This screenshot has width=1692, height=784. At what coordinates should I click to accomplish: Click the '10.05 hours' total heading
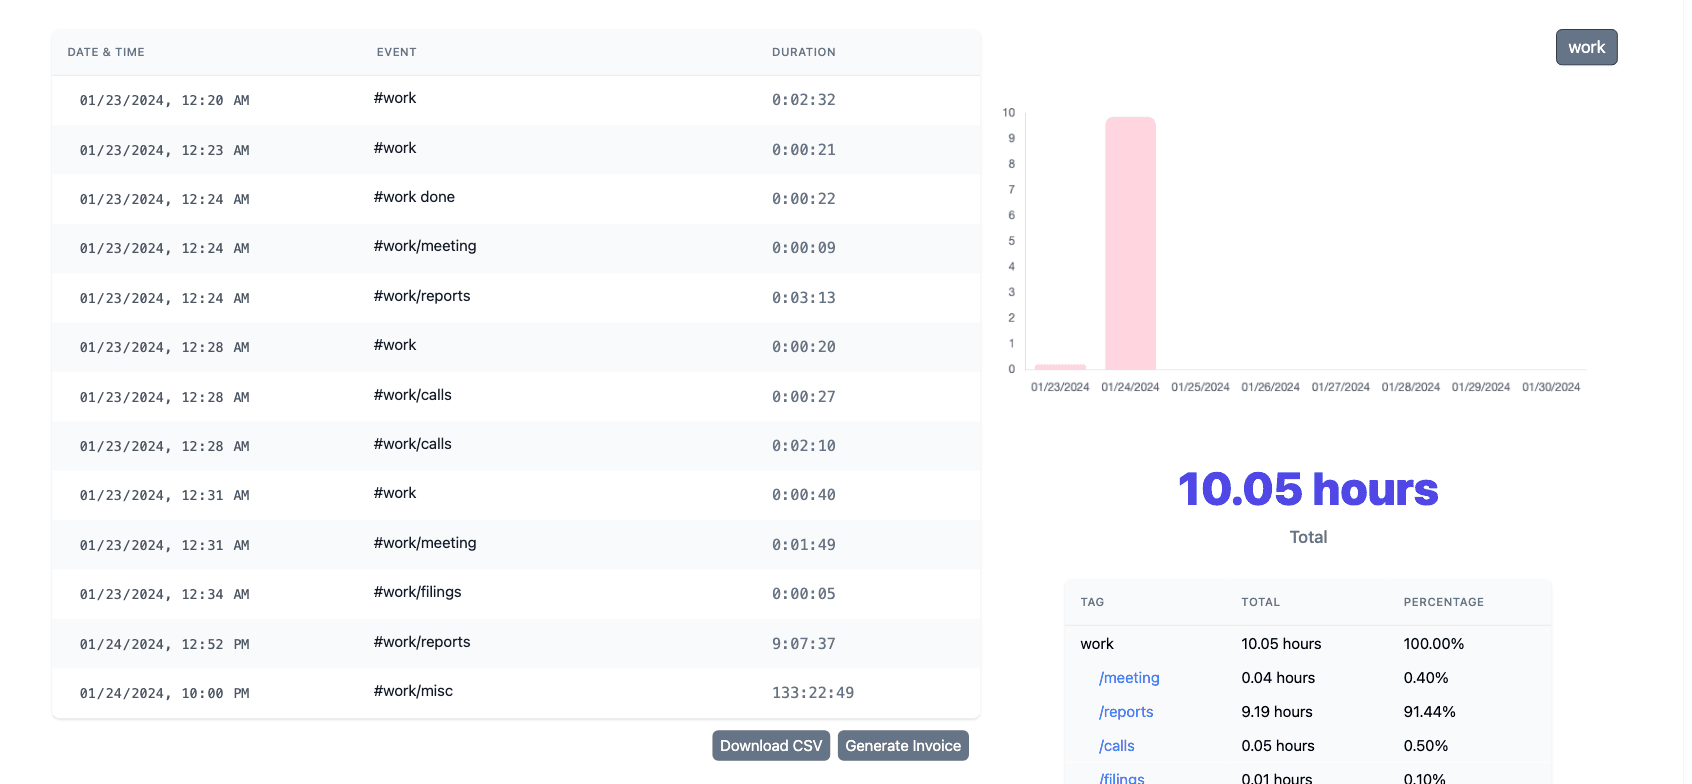click(x=1307, y=490)
